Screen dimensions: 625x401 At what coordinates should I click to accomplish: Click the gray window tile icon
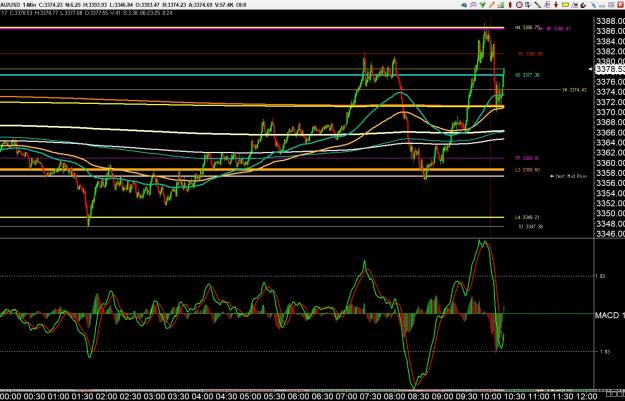pyautogui.click(x=611, y=5)
